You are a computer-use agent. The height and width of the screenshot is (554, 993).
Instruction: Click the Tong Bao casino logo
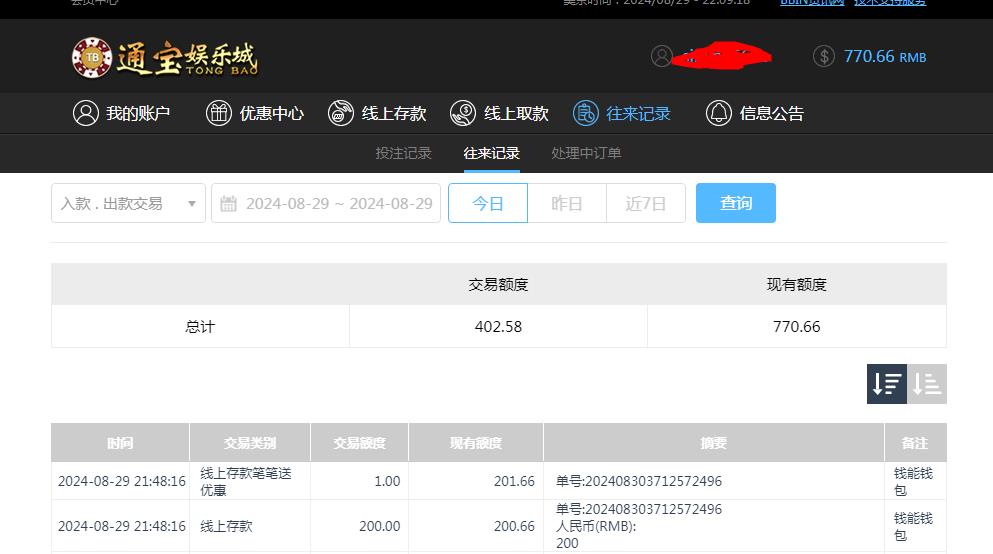(165, 58)
